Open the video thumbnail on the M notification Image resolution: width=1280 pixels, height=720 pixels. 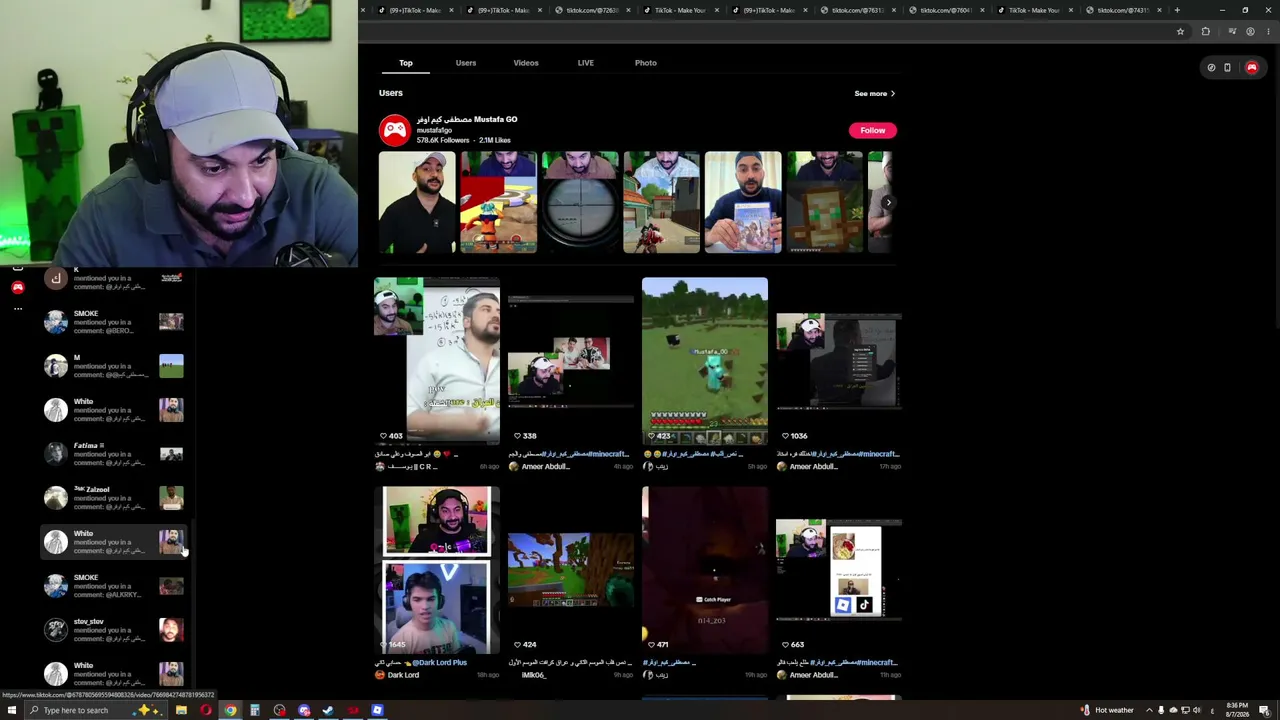171,366
